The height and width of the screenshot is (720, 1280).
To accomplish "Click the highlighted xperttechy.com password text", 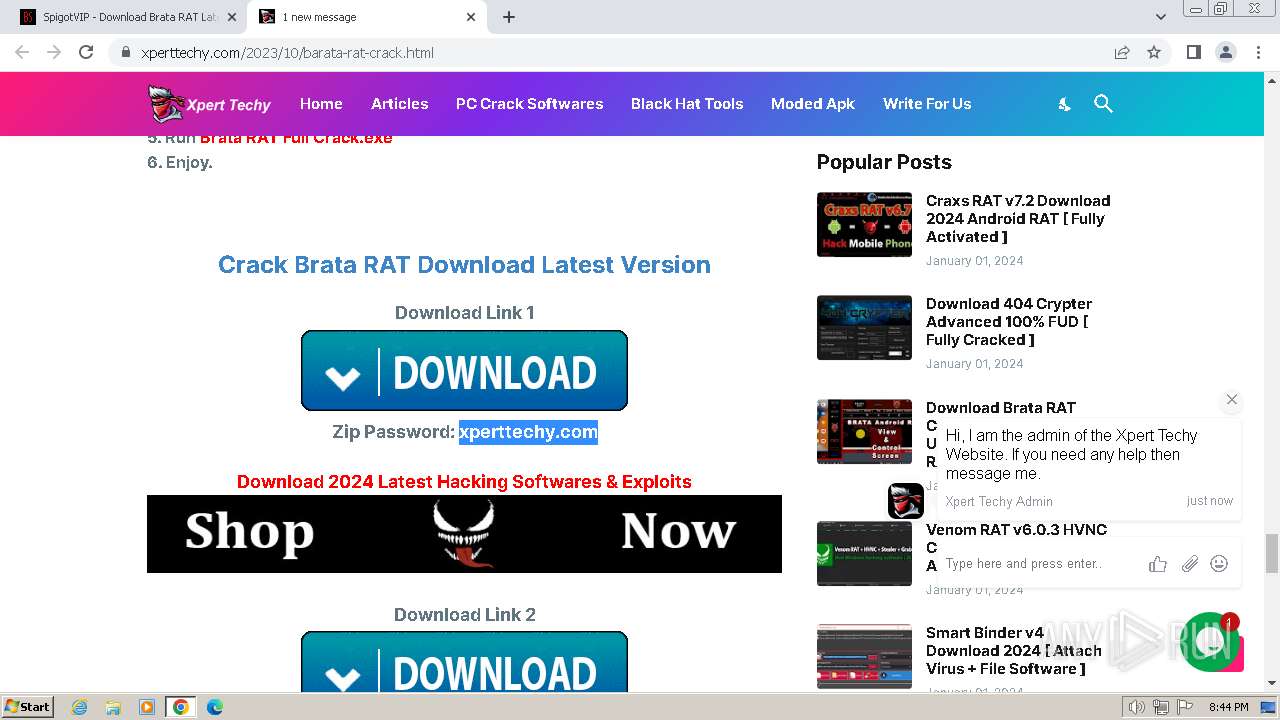I will (528, 432).
